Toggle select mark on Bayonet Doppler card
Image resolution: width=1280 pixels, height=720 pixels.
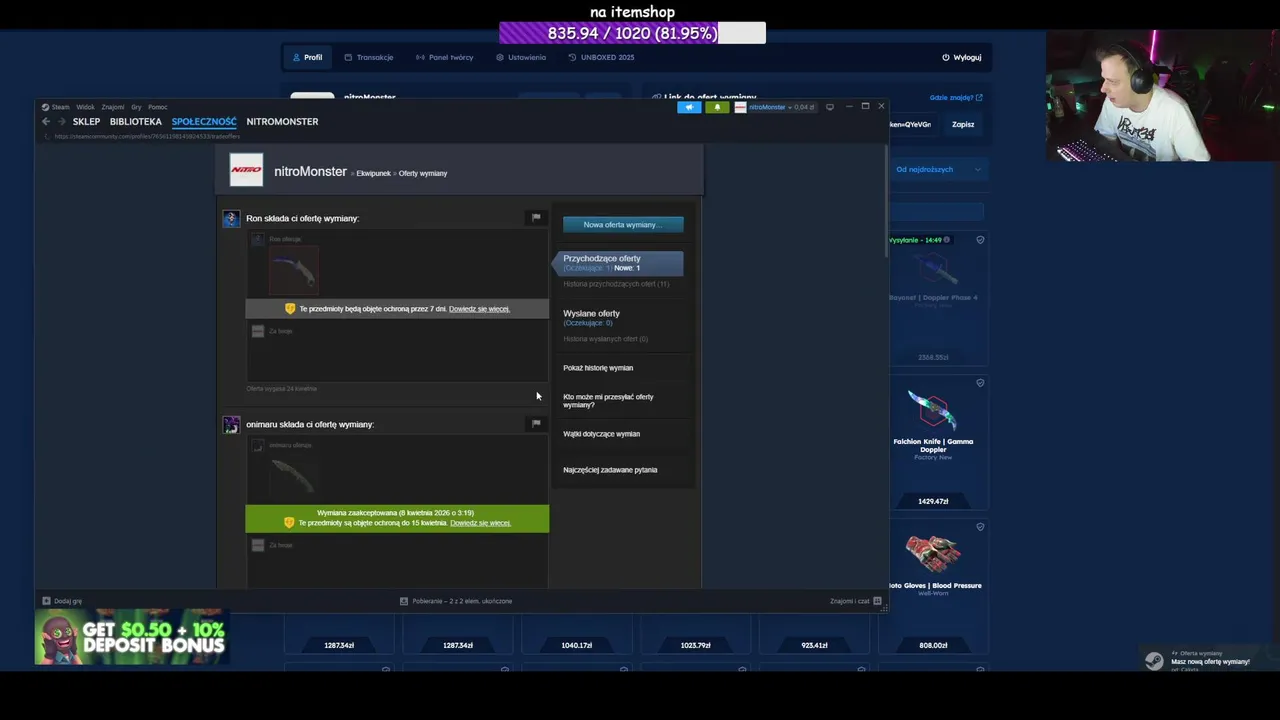pos(980,240)
